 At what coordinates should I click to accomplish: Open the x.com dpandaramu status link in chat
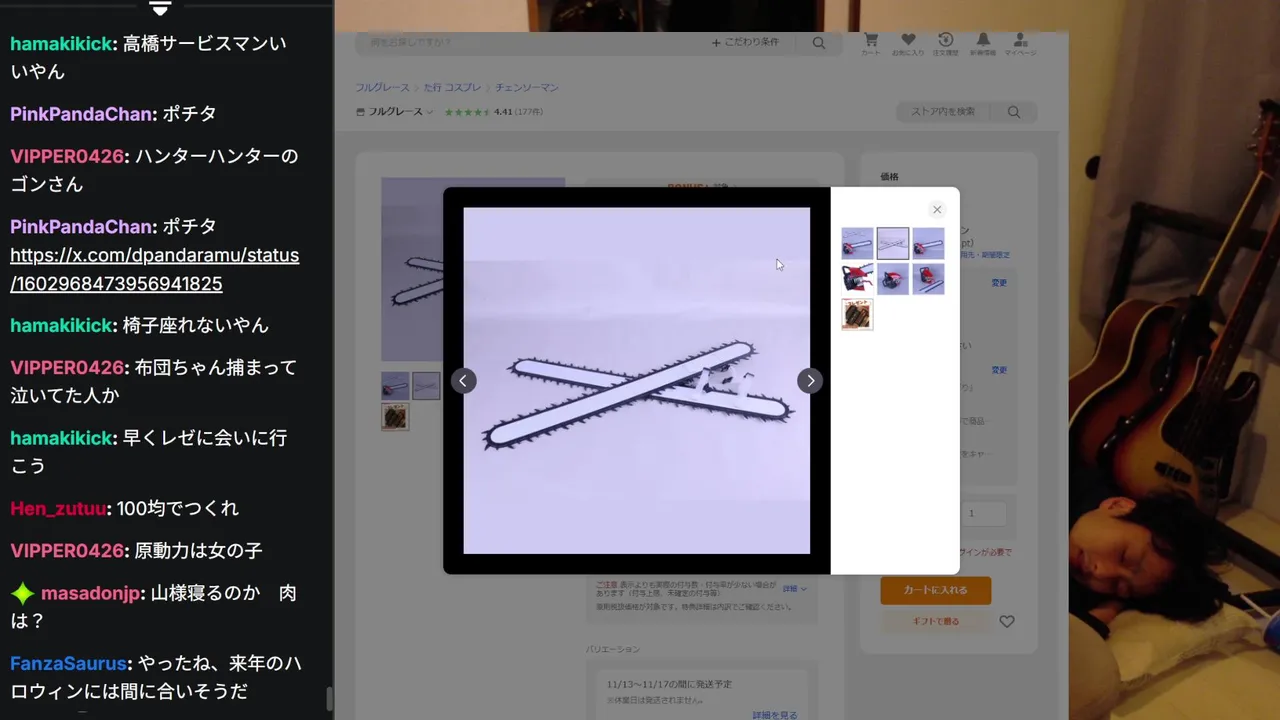(154, 269)
